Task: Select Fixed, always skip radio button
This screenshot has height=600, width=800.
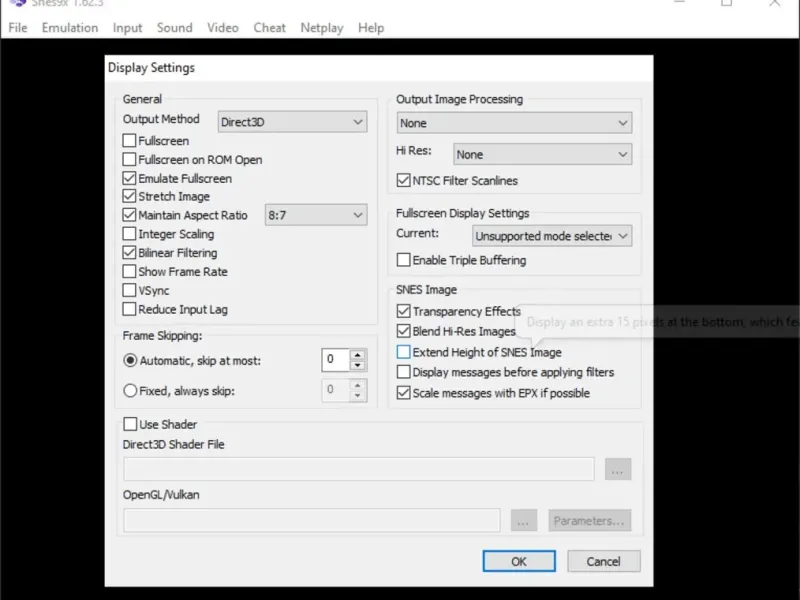Action: click(x=130, y=391)
